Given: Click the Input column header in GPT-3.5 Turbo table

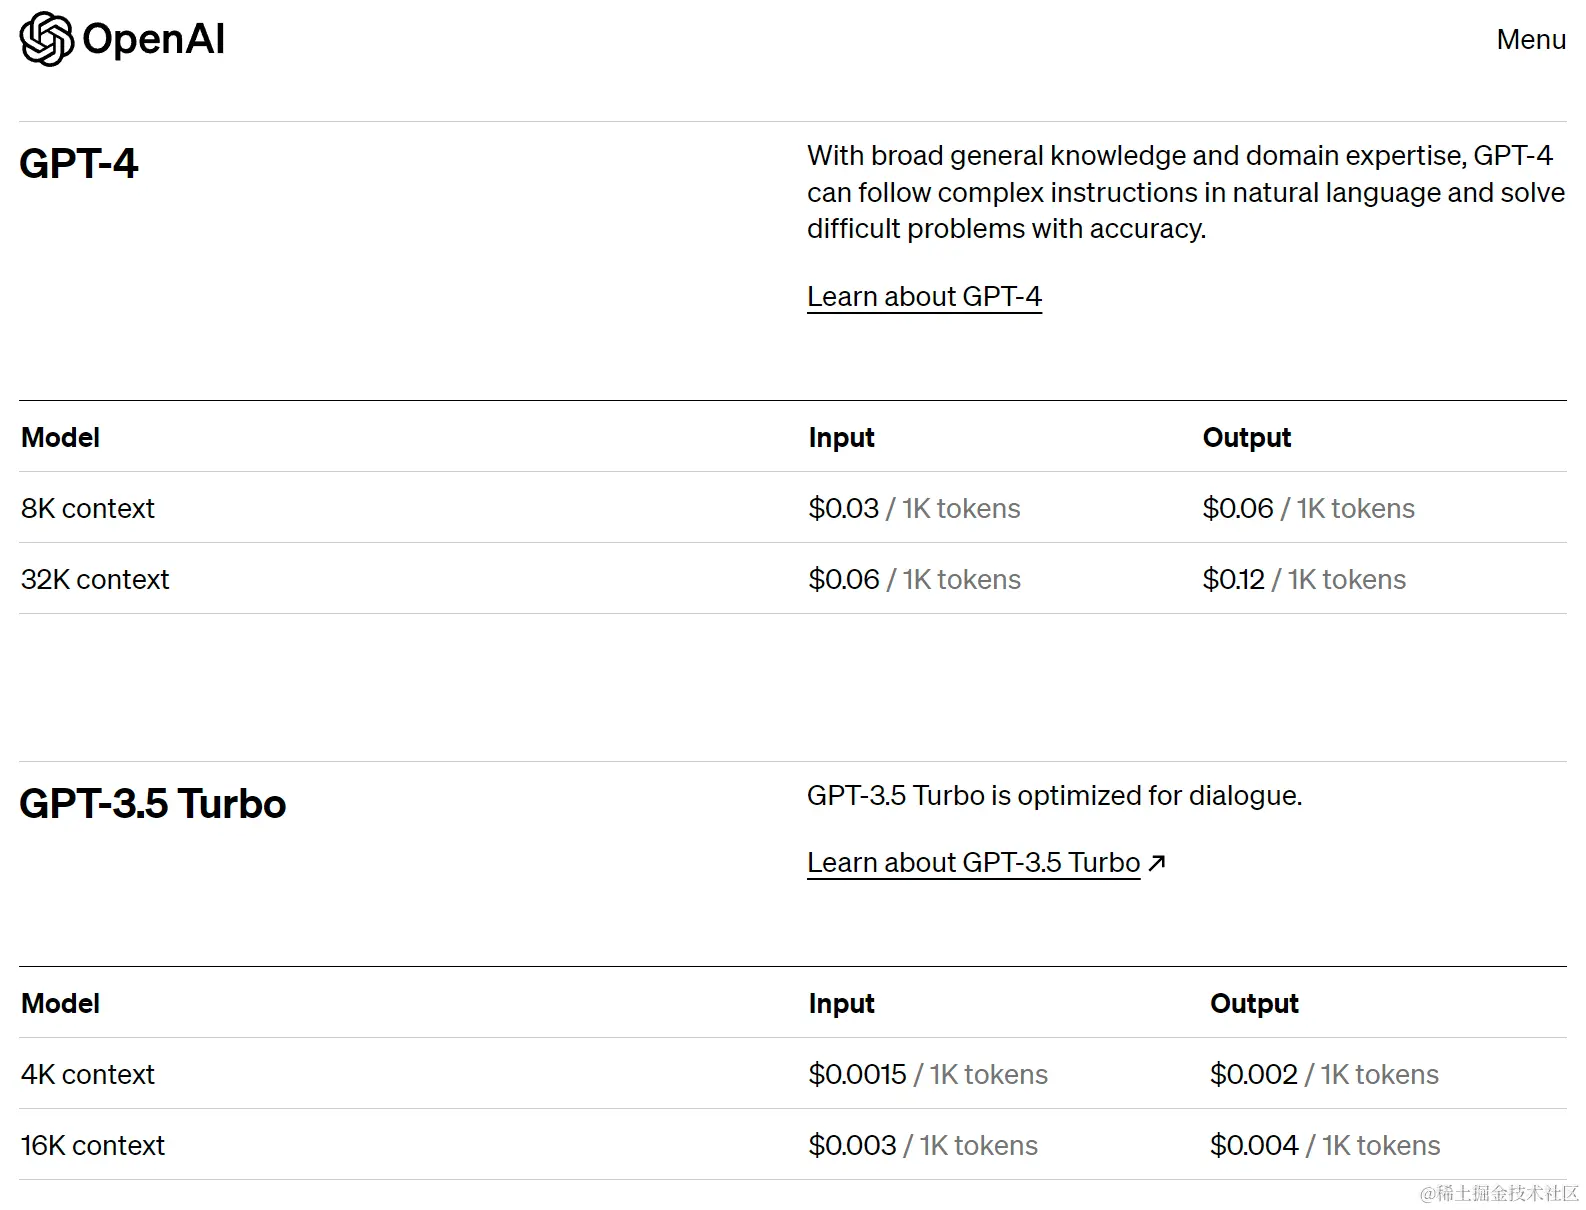Looking at the screenshot, I should [841, 1004].
